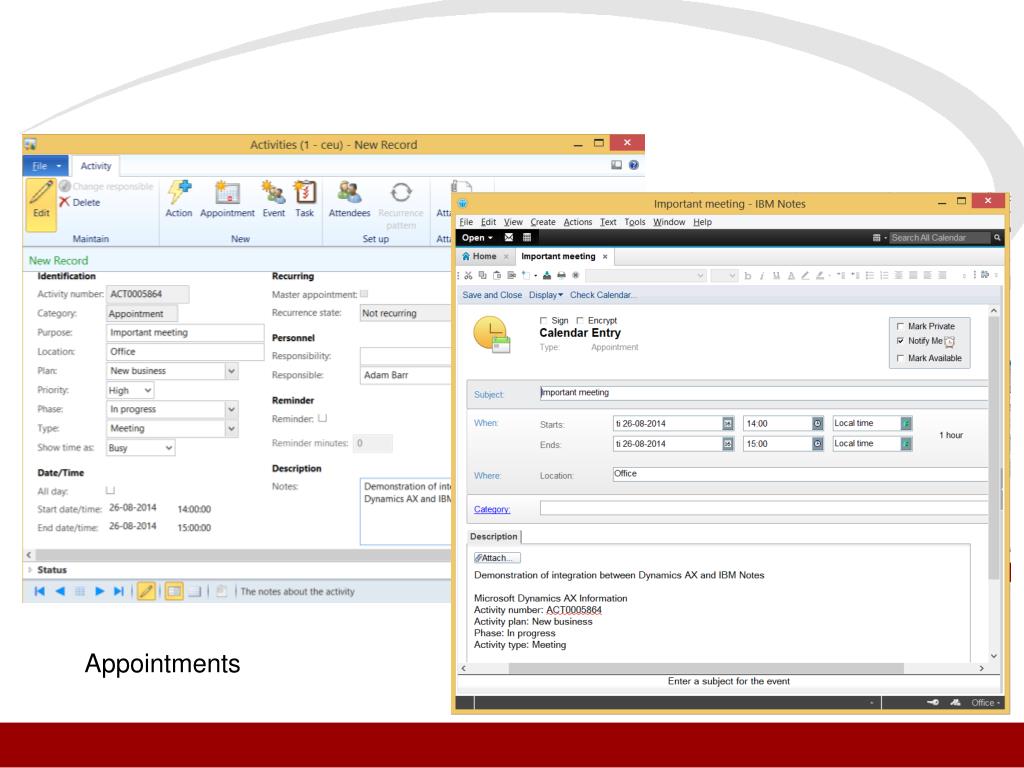Go to first record in Activities footer
Viewport: 1024px width, 768px height.
click(x=39, y=591)
